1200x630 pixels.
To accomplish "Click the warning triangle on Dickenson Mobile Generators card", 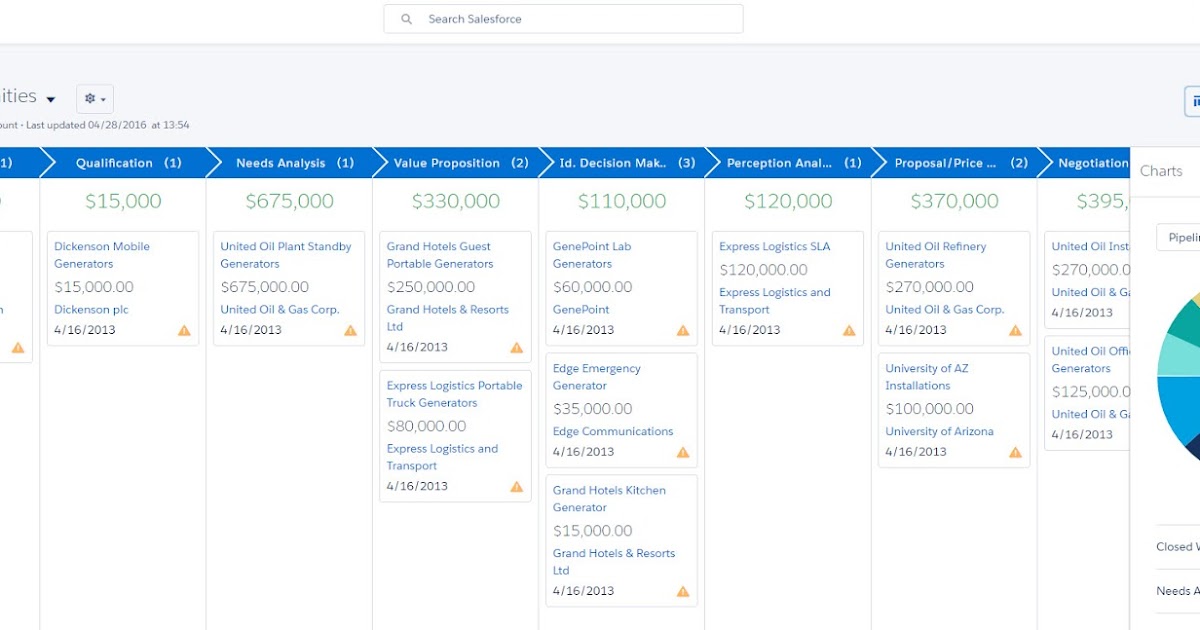I will (185, 330).
